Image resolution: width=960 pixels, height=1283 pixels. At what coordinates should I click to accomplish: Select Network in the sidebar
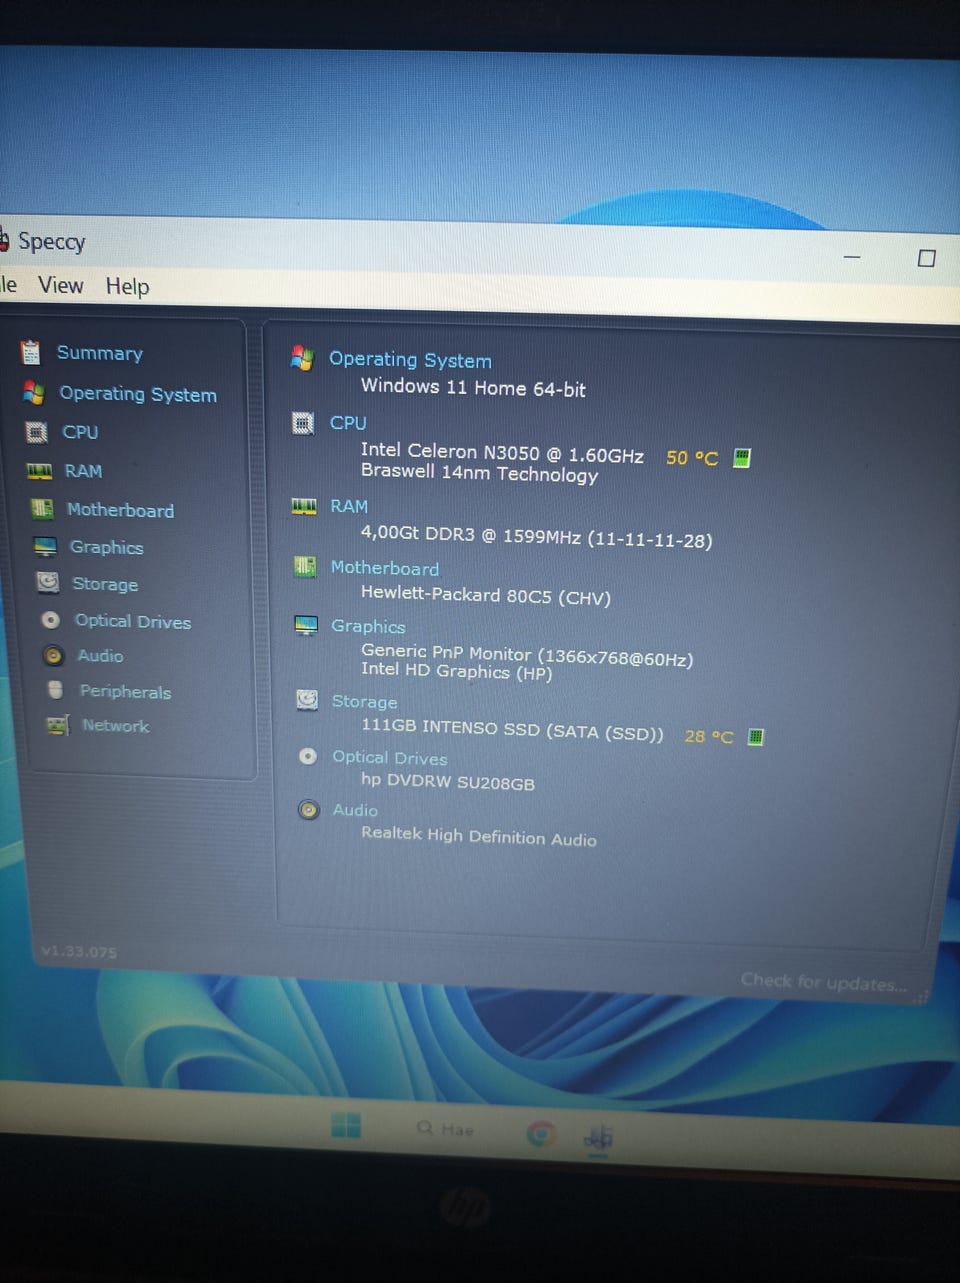point(115,726)
